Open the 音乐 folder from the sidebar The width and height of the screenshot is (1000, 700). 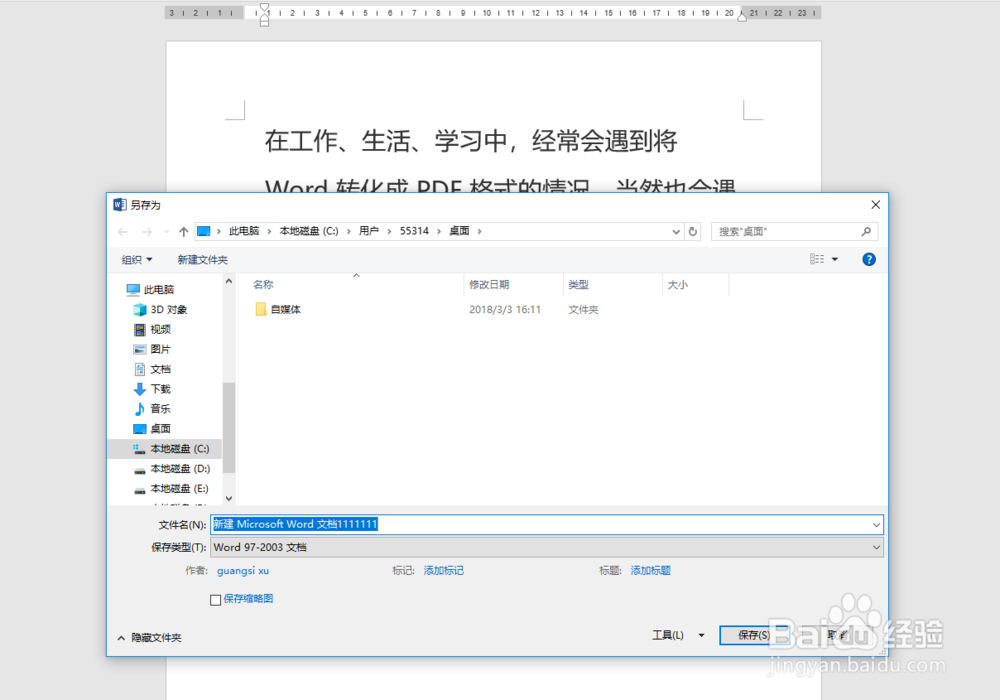pos(159,409)
